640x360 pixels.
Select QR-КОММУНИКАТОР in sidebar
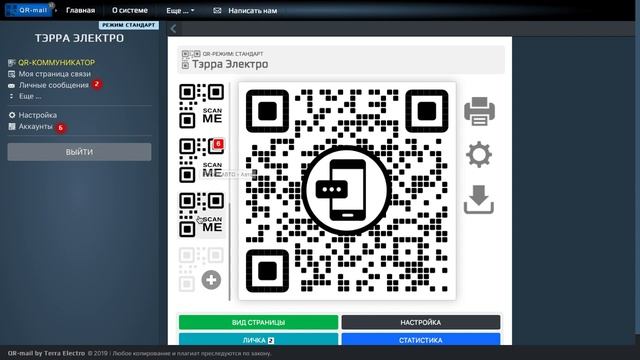56,62
